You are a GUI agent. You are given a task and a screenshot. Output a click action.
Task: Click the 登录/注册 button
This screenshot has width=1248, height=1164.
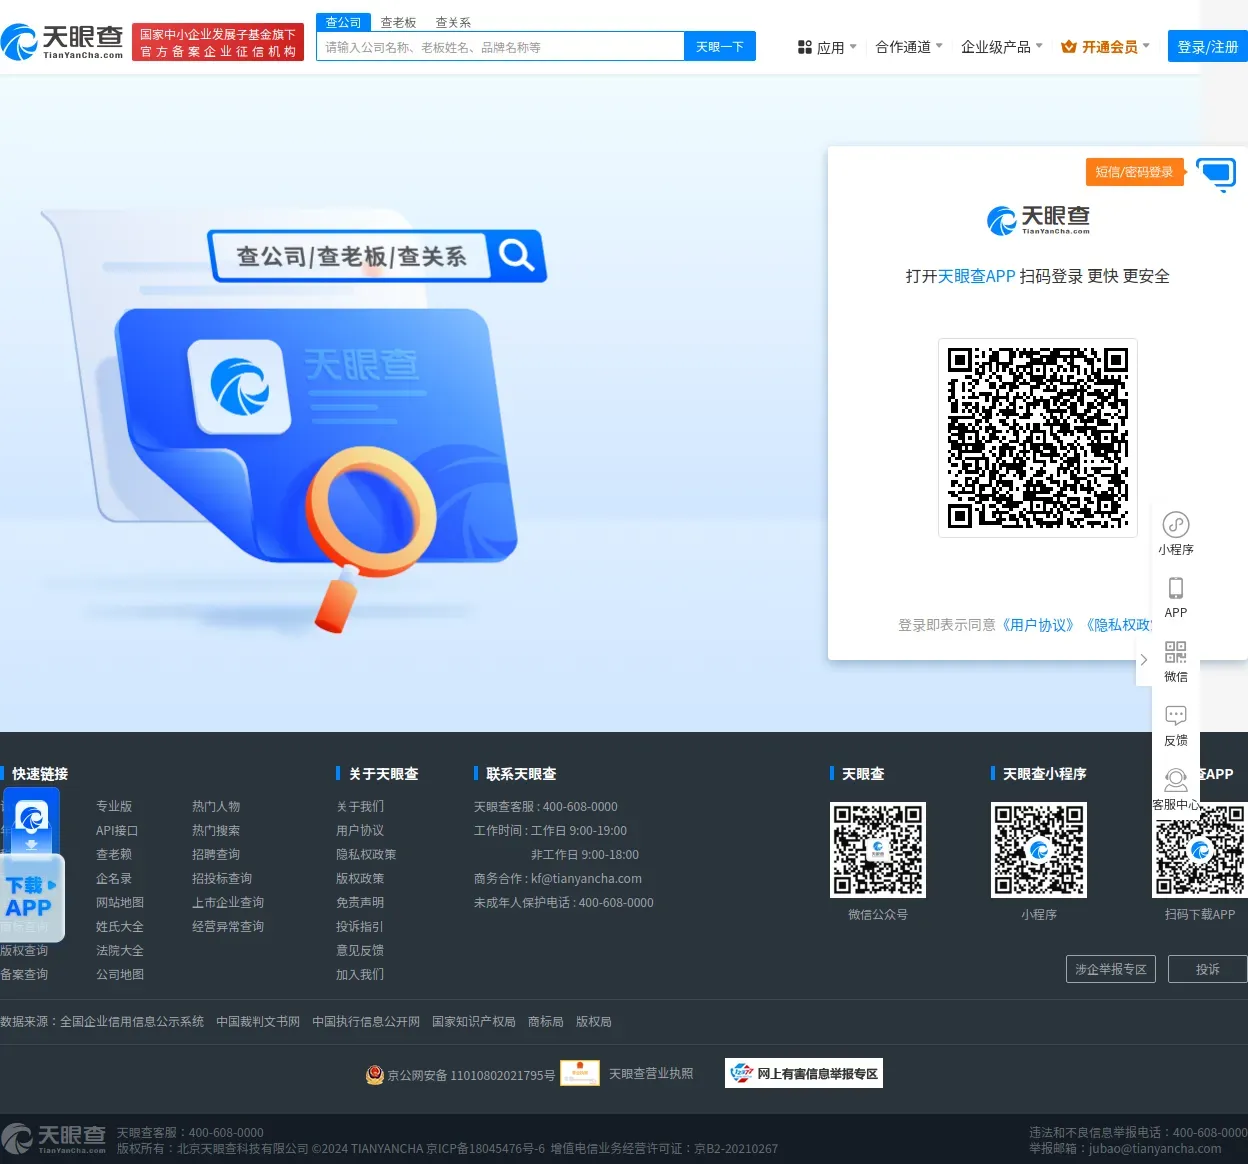click(x=1207, y=47)
